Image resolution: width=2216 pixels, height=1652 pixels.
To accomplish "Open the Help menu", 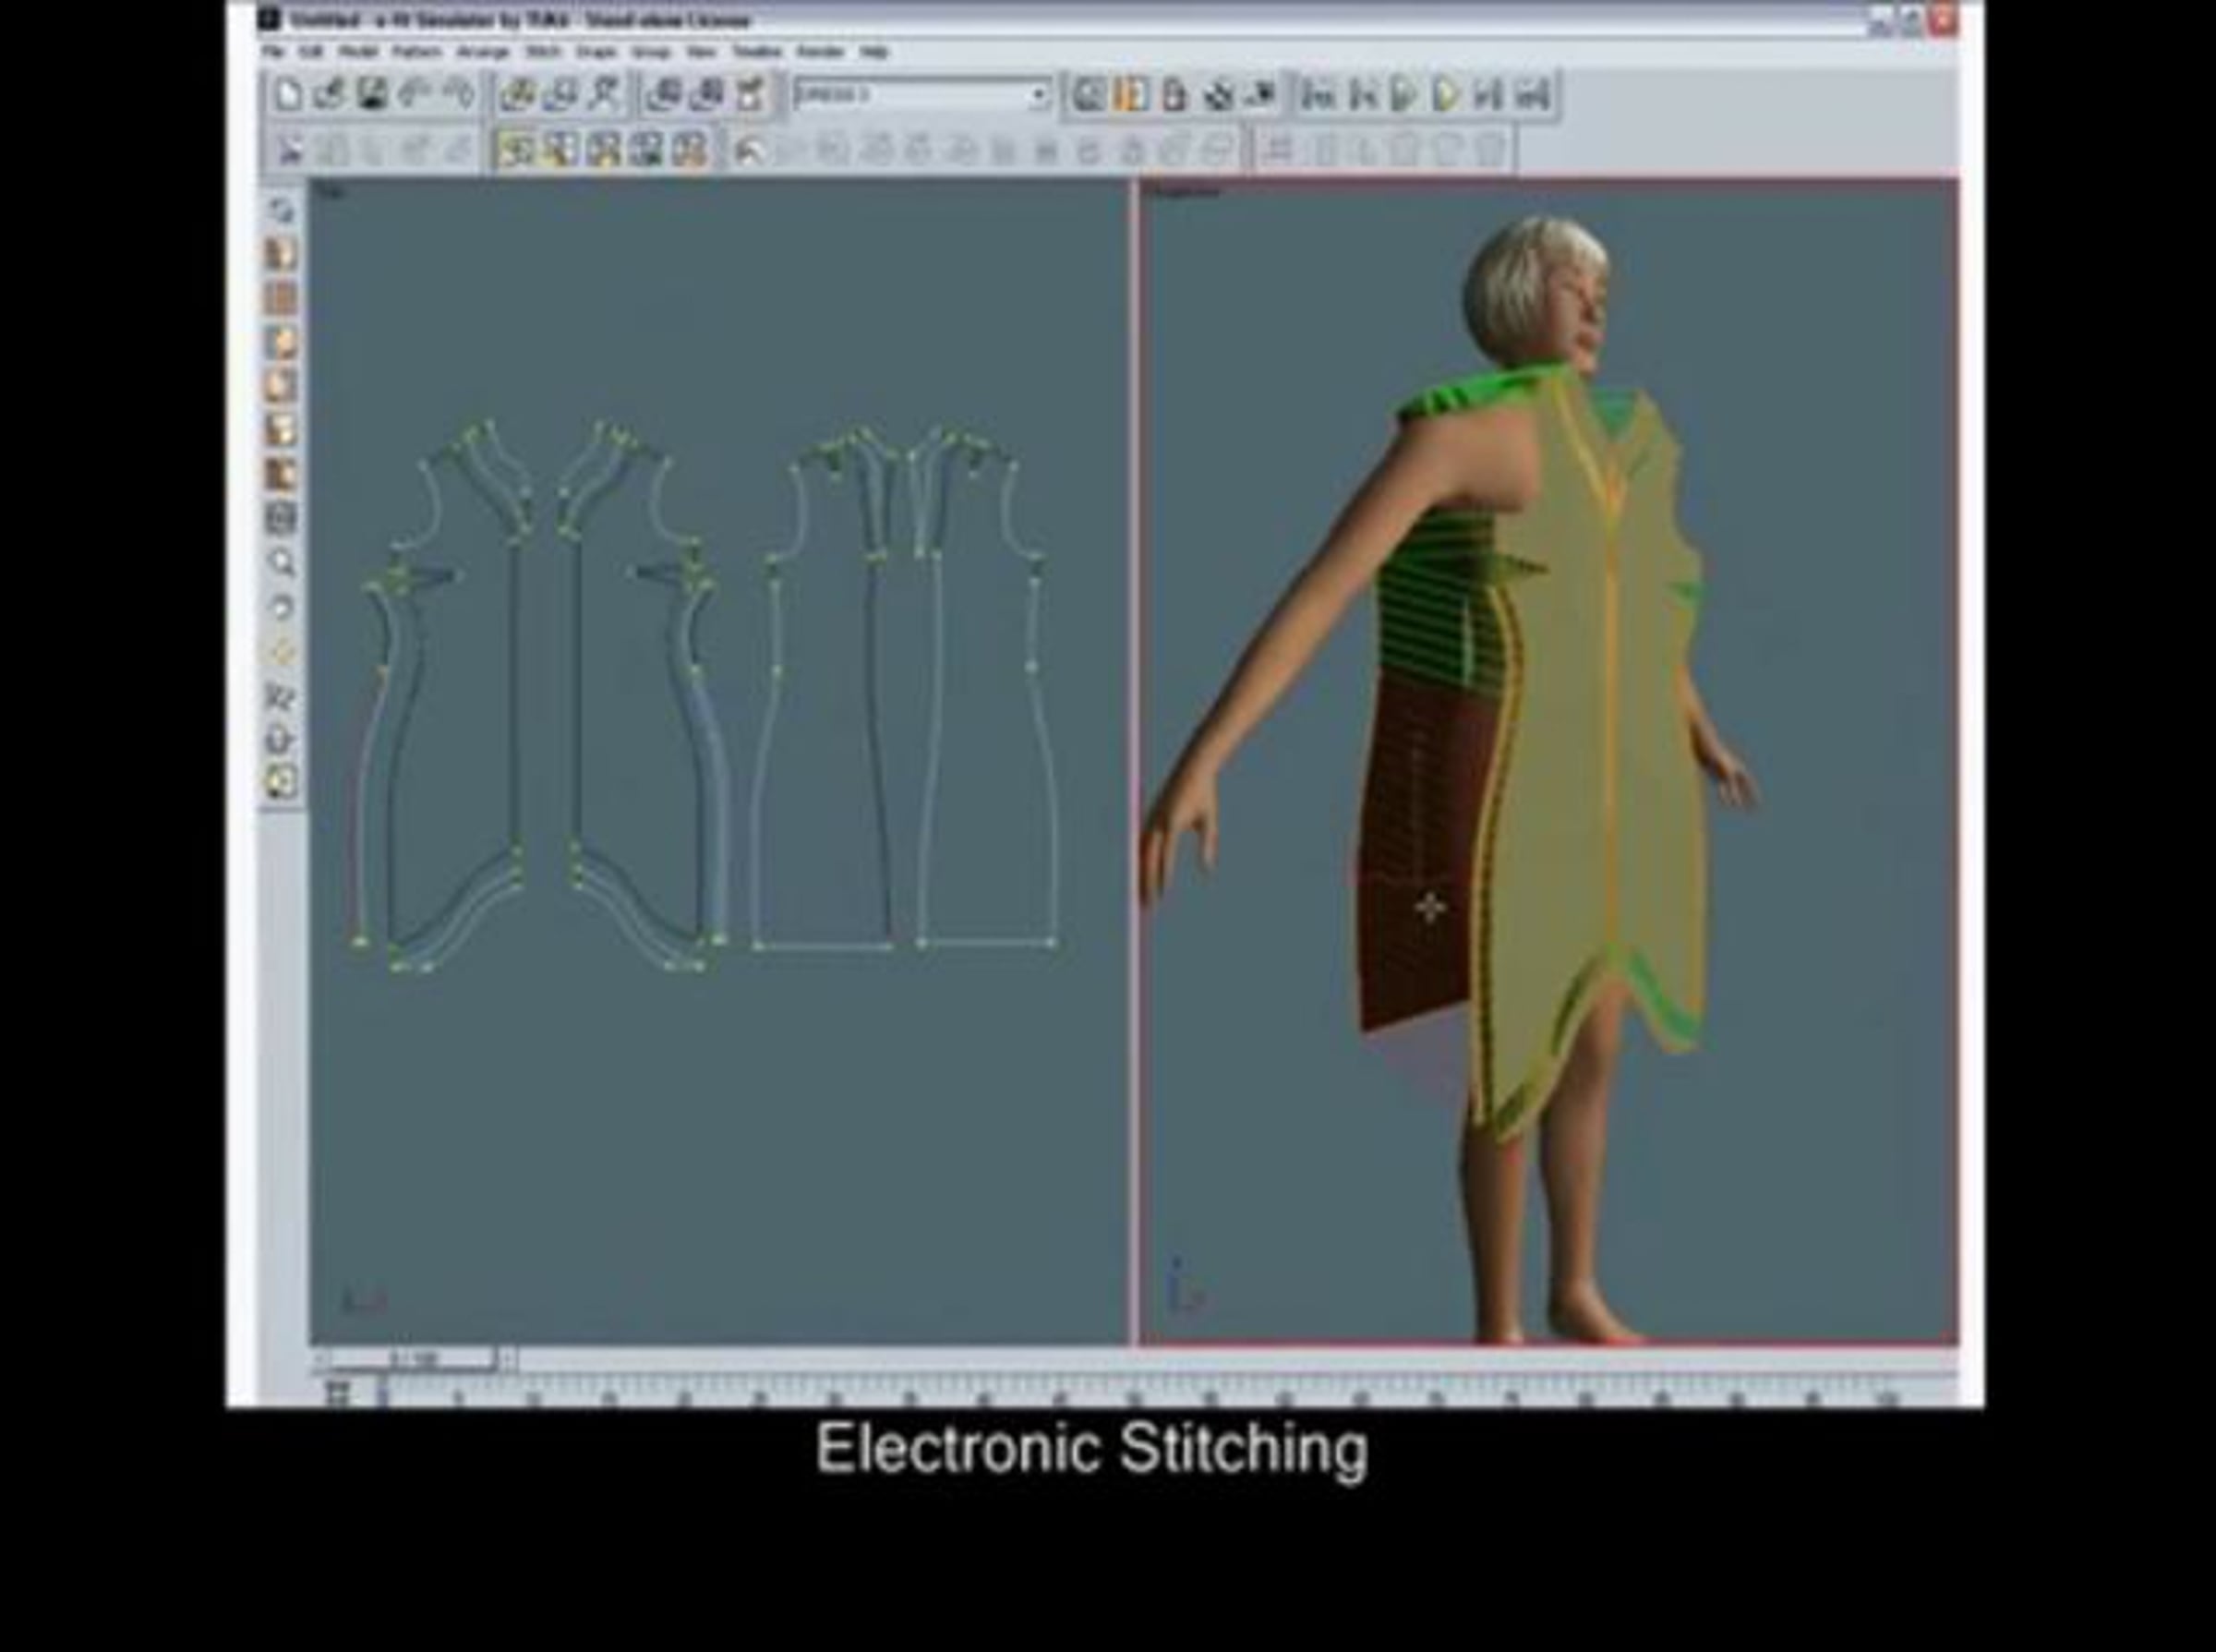I will click(874, 51).
